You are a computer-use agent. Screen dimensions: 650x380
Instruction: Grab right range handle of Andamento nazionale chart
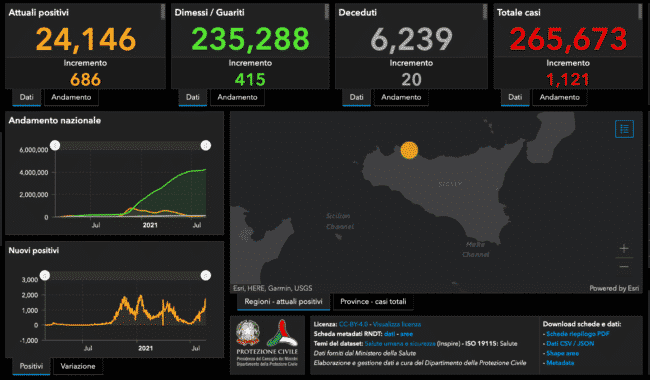[206, 145]
